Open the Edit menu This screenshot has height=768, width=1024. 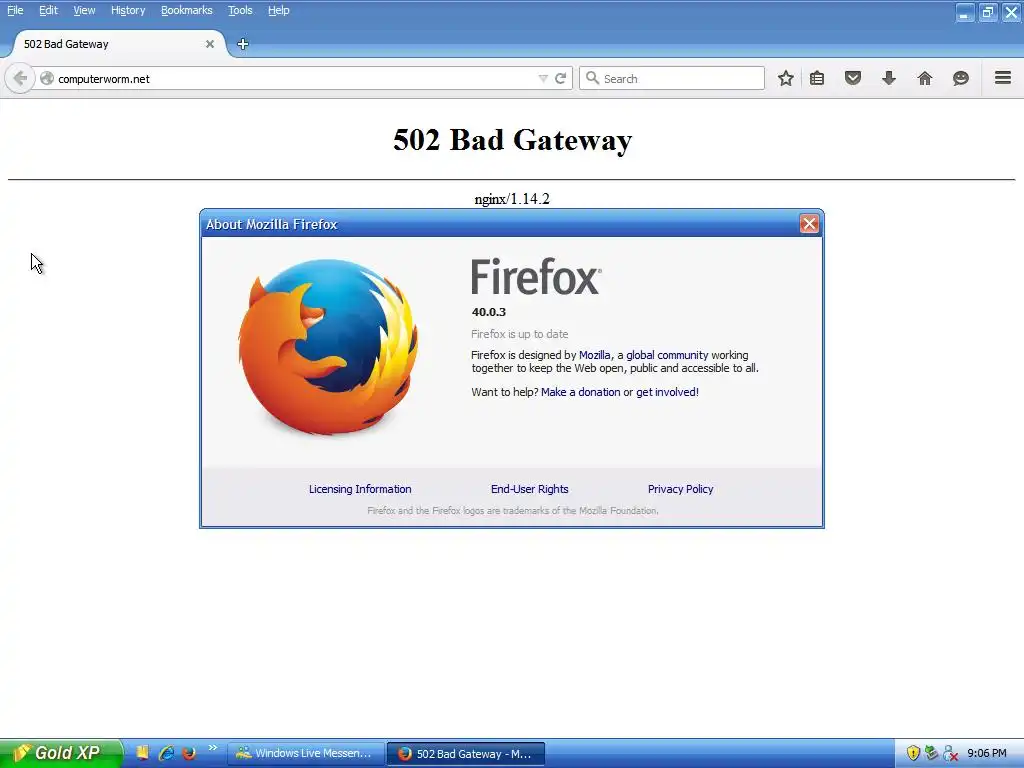[48, 10]
